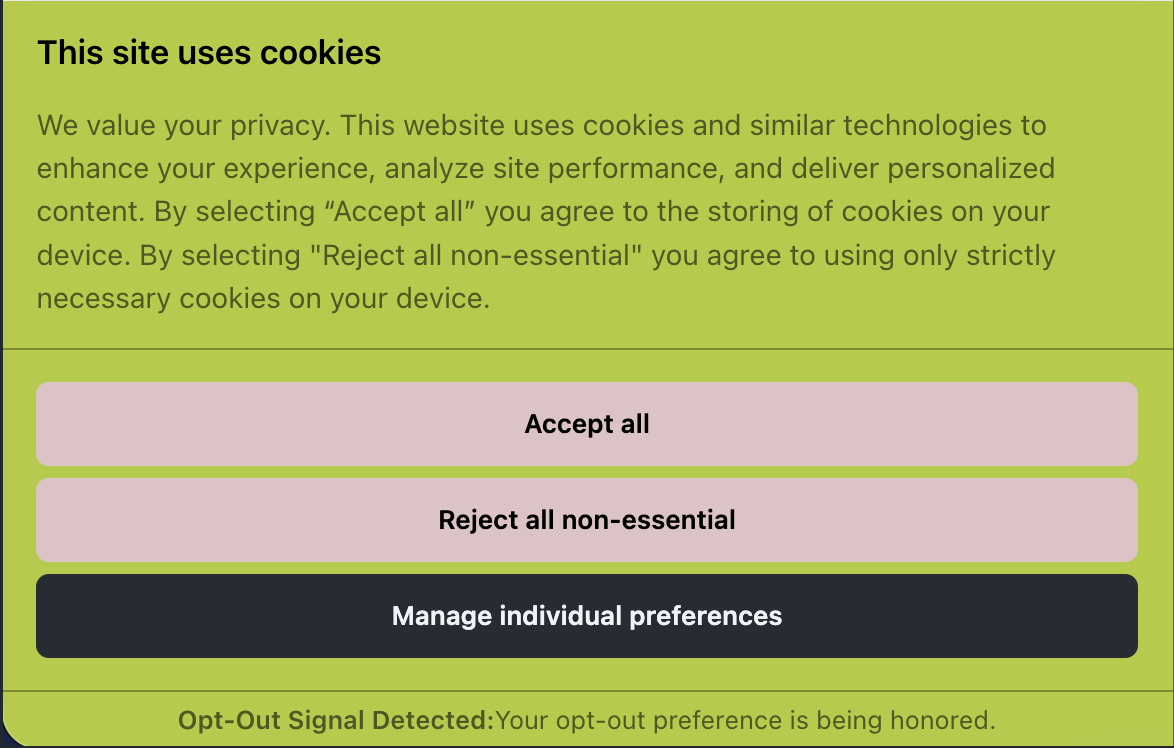Screen dimensions: 1174x748
Task: Choose Reject all non-essential
Action: point(587,520)
